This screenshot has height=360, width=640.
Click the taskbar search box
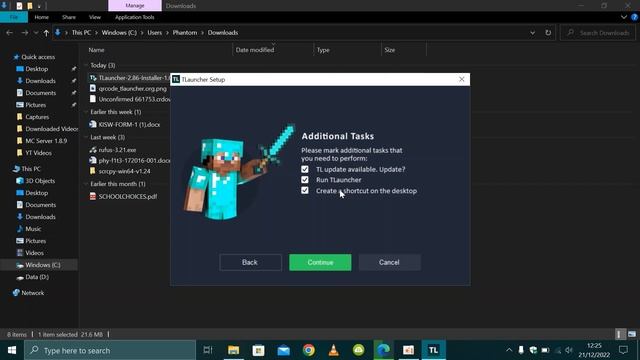pos(110,350)
